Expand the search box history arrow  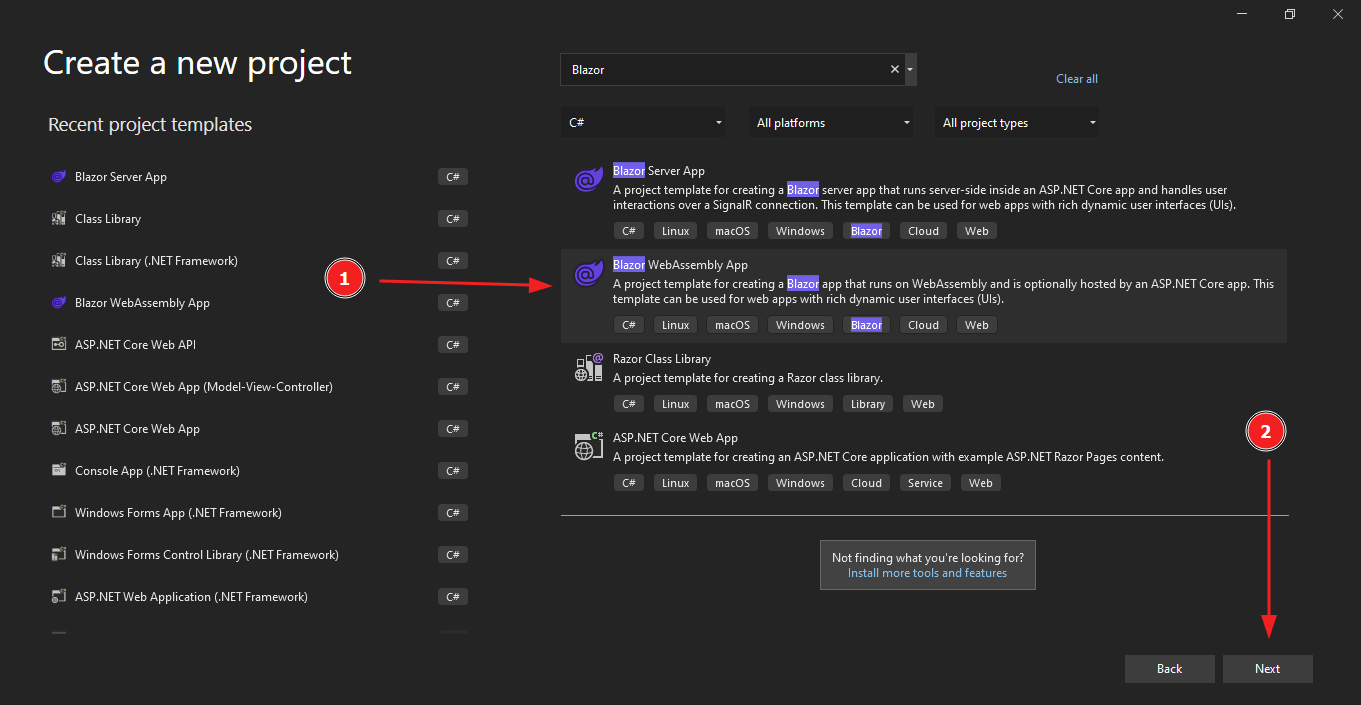pyautogui.click(x=910, y=70)
